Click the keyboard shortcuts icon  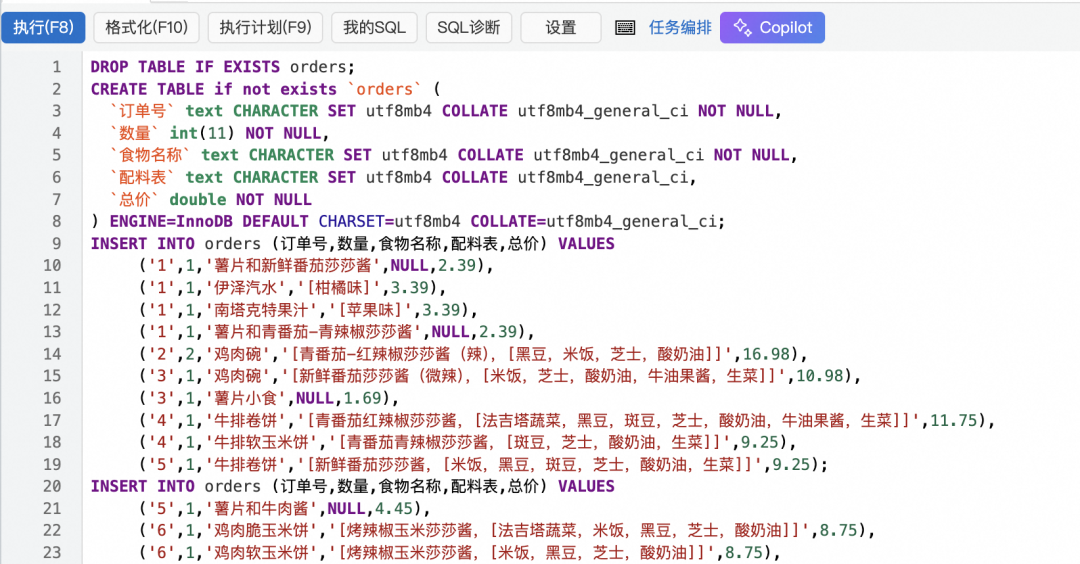(625, 28)
